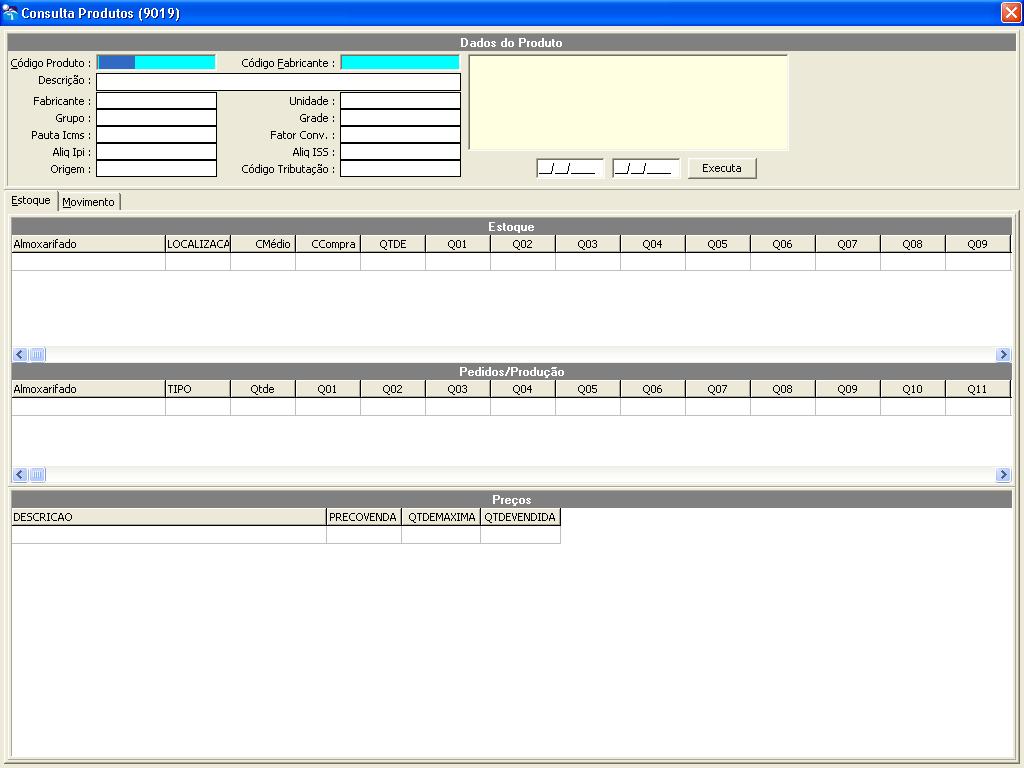The height and width of the screenshot is (768, 1024).
Task: Click the QTDEVENDIDA column header
Action: tap(520, 517)
